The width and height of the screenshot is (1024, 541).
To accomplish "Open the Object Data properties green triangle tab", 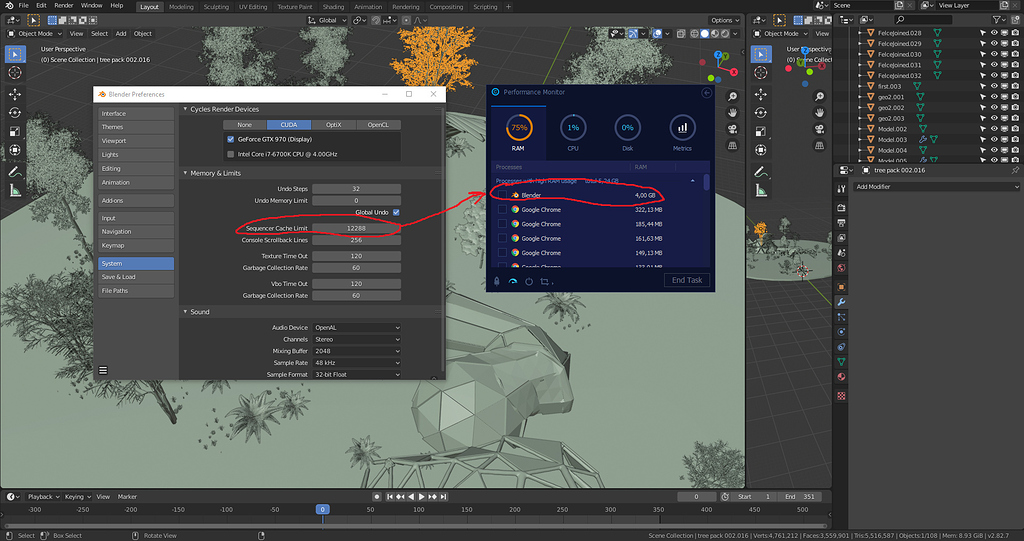I will tap(841, 361).
